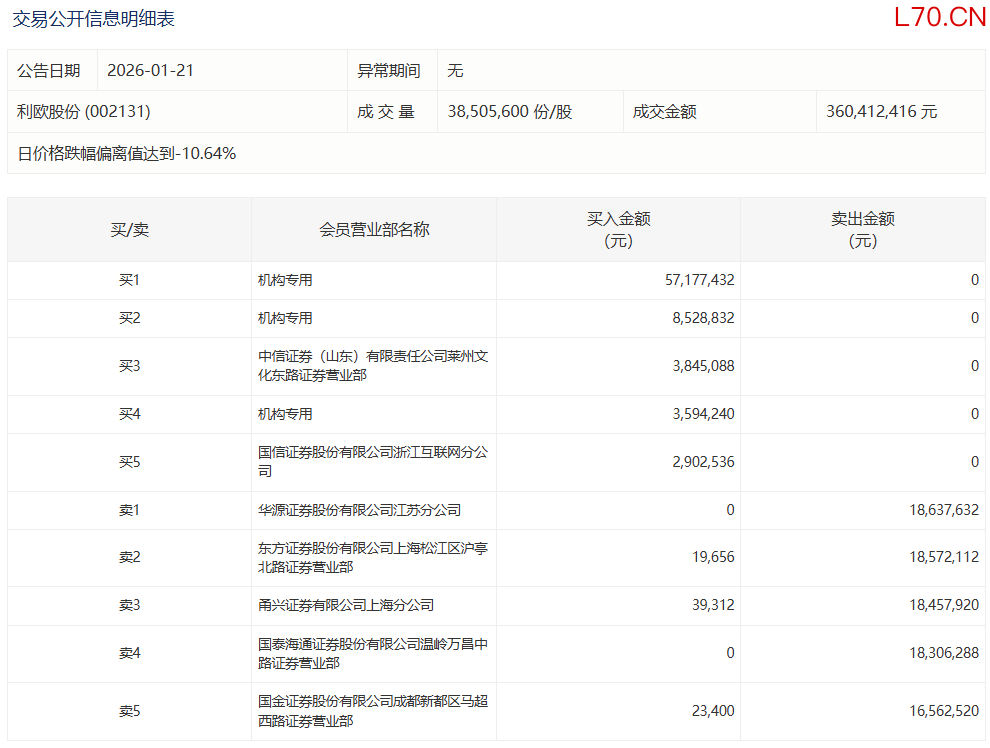Open 甬兴证券上海分公司 branch entry

click(345, 606)
